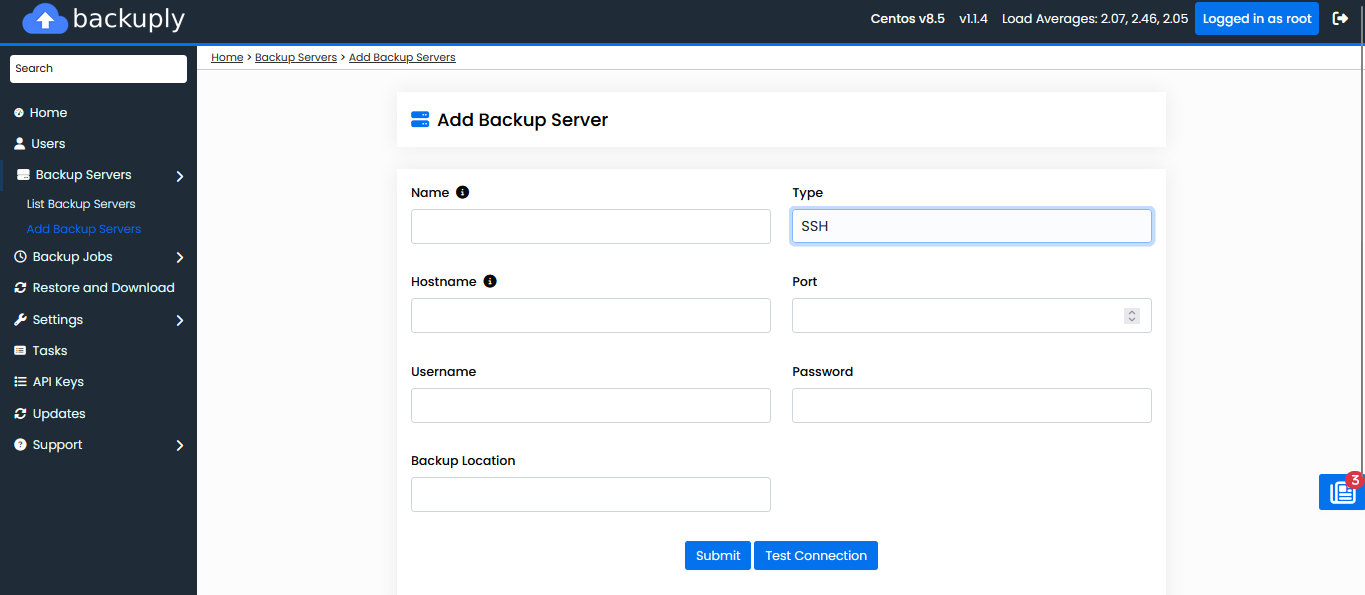Open the news widget with badge 3
Screen dimensions: 1365x595
(x=1341, y=492)
